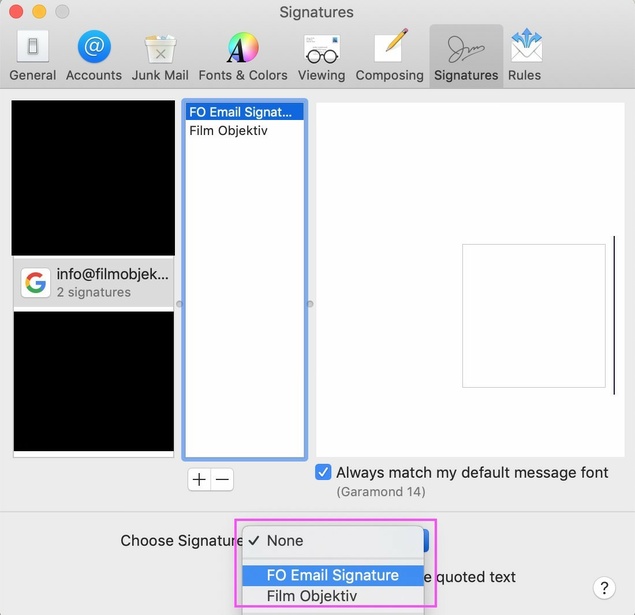
Task: Select FO Email Signat... in the signature list
Action: pyautogui.click(x=244, y=112)
